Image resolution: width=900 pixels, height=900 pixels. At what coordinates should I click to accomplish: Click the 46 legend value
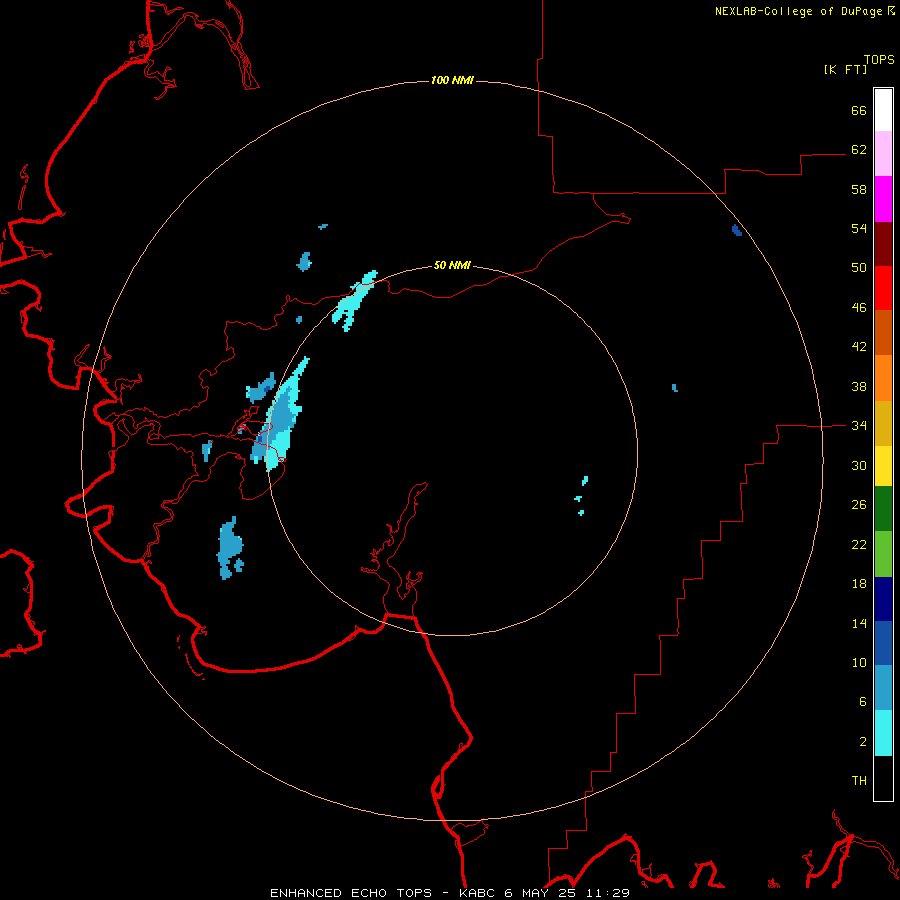(859, 308)
